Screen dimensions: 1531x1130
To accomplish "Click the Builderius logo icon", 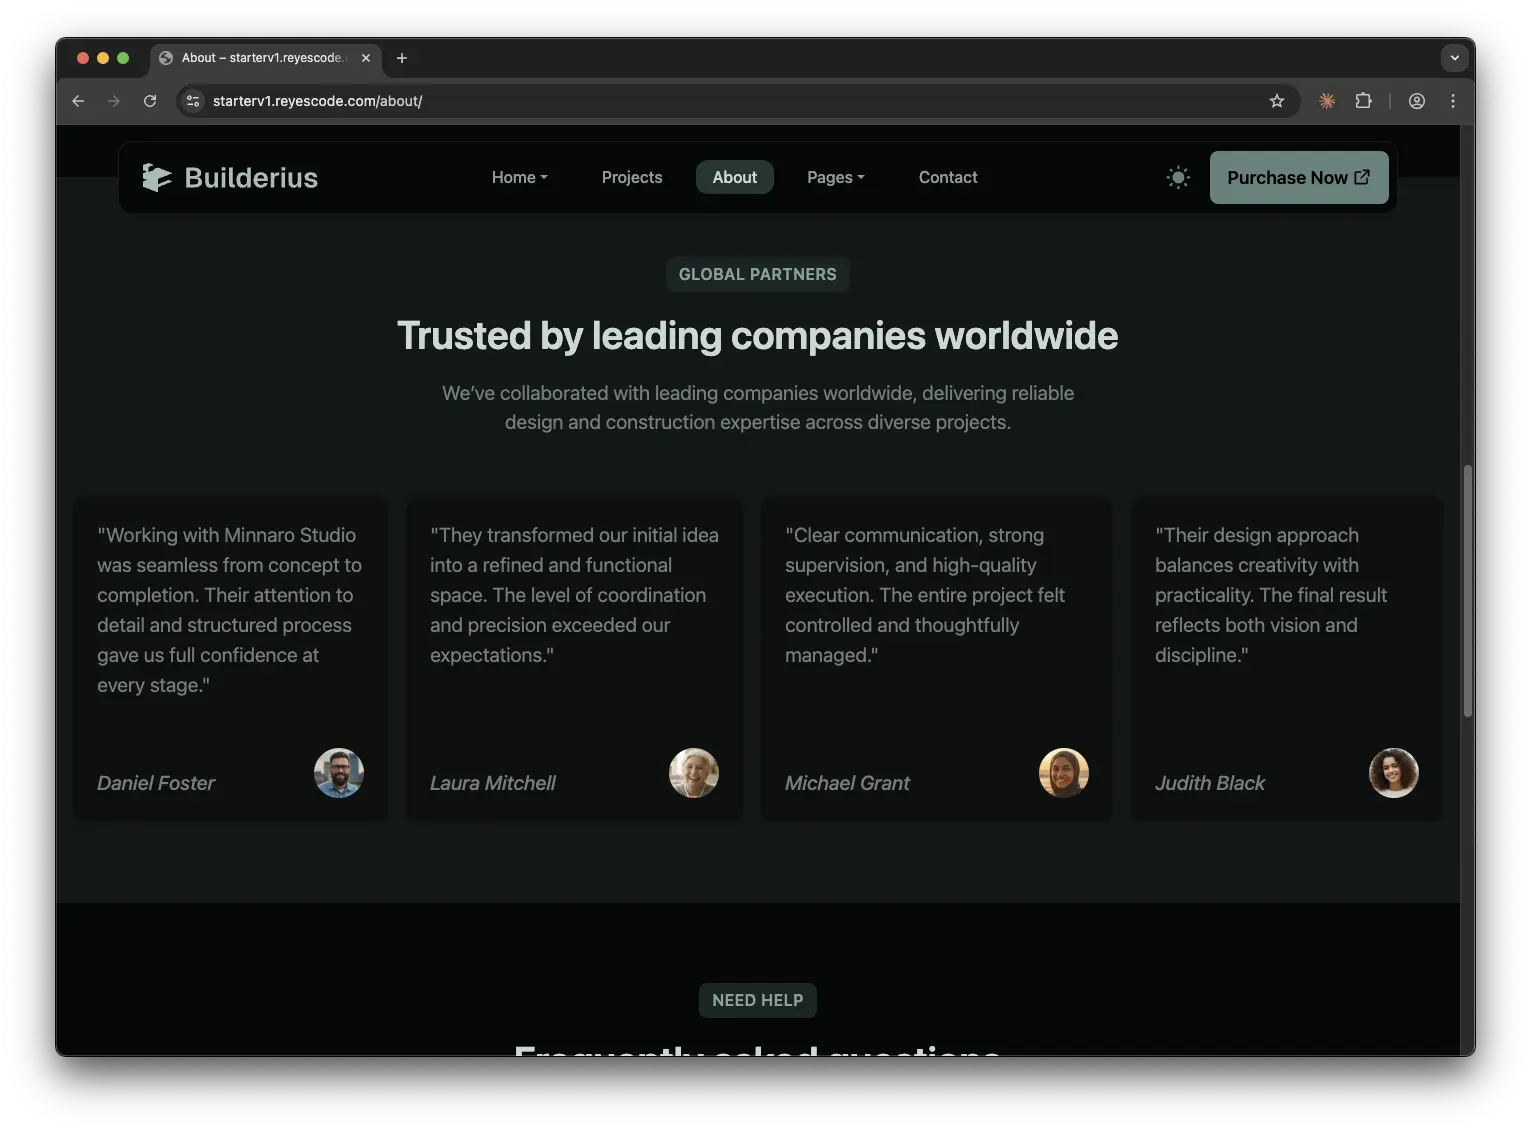I will point(156,177).
